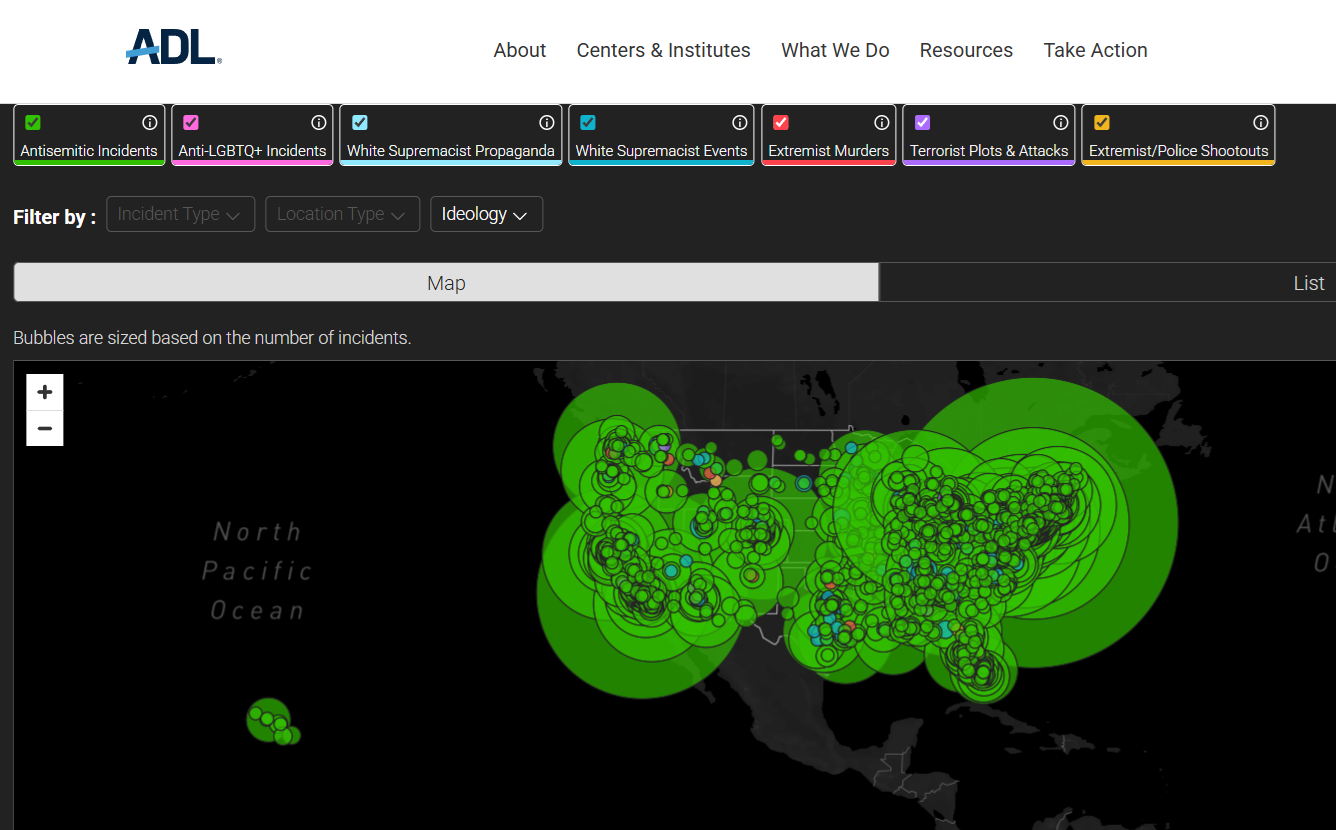This screenshot has width=1336, height=830.
Task: Open the What We Do menu
Action: [x=835, y=50]
